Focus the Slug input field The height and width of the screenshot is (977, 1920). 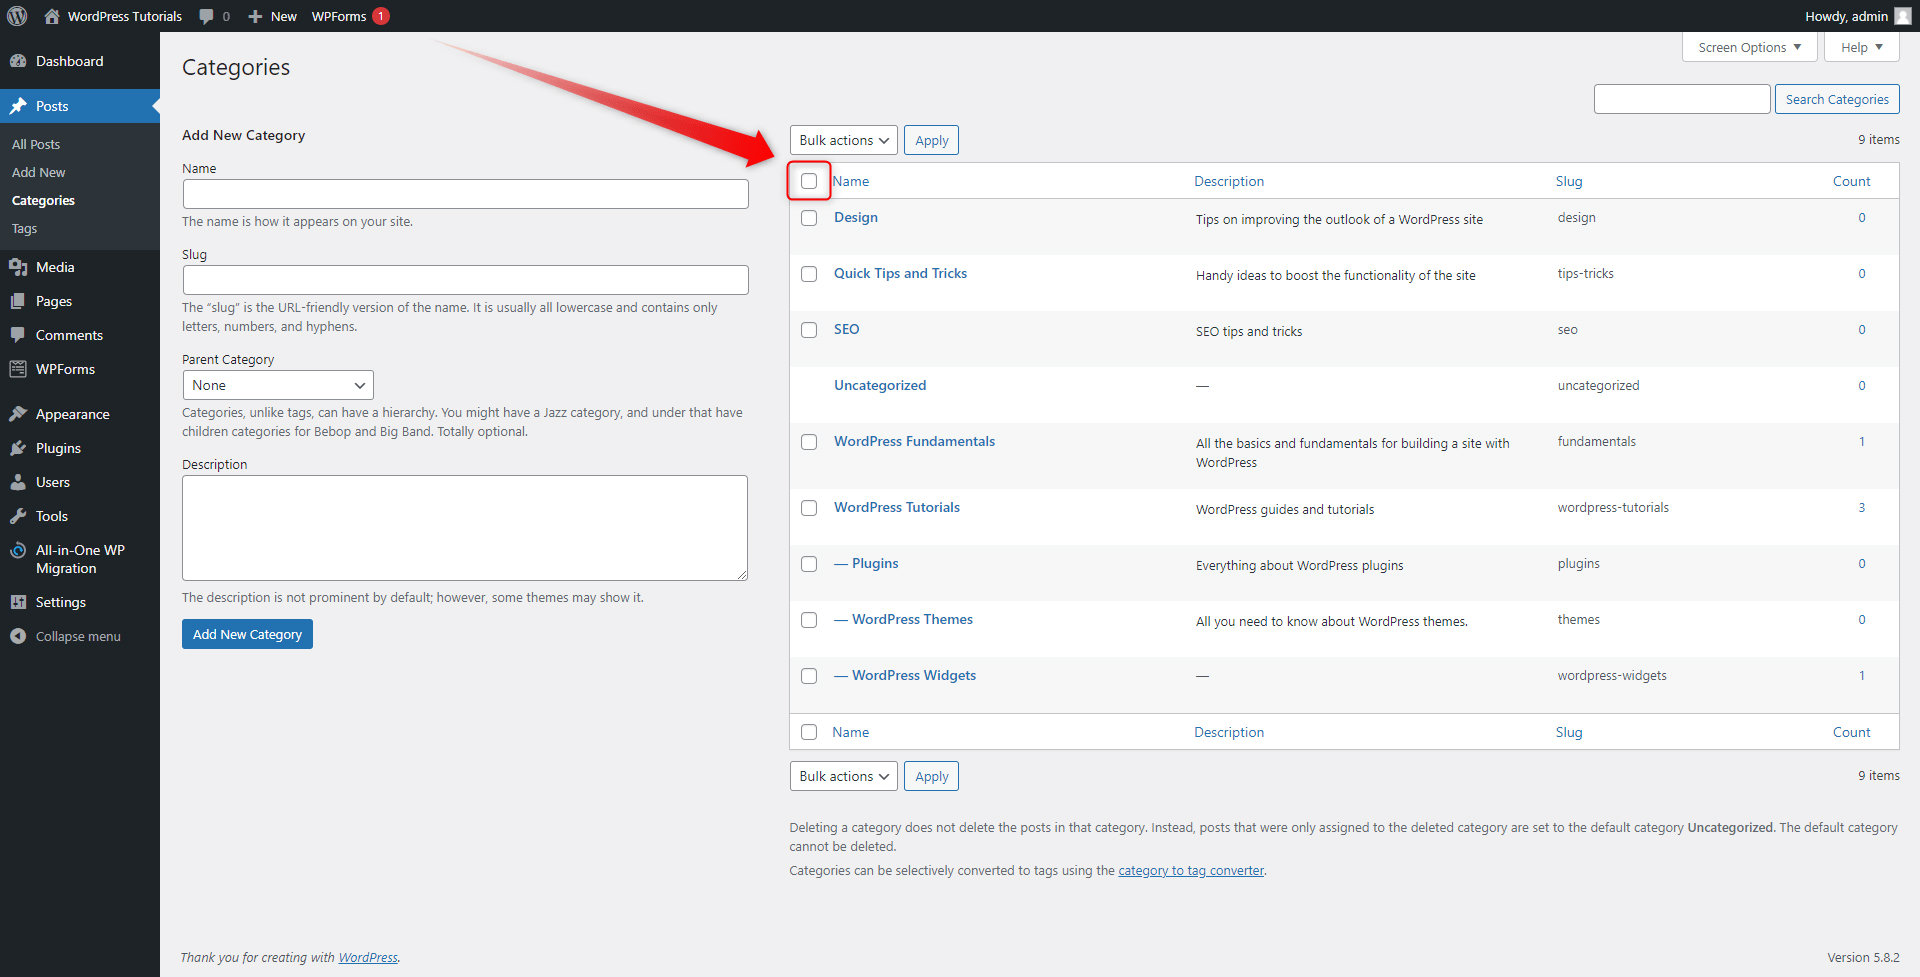(x=465, y=280)
